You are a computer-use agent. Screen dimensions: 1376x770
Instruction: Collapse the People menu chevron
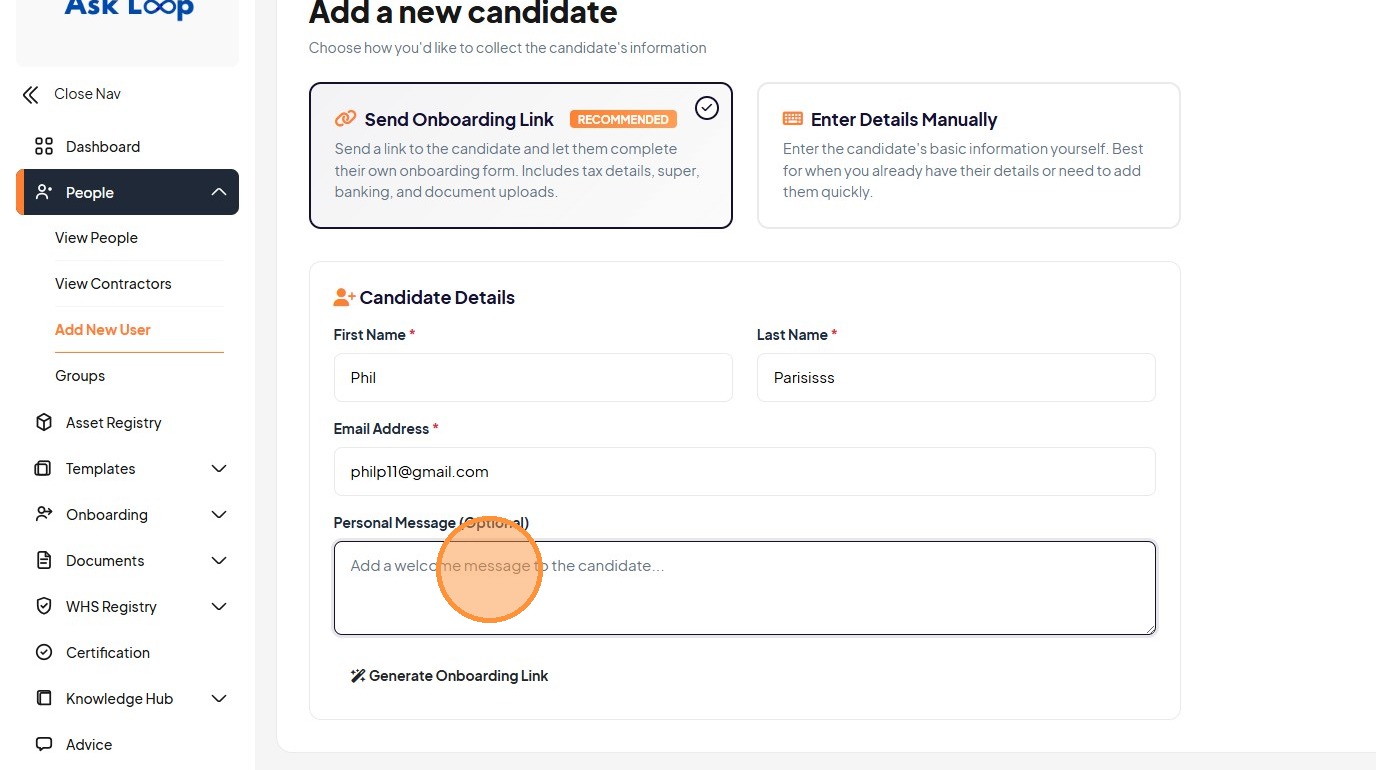pos(219,193)
